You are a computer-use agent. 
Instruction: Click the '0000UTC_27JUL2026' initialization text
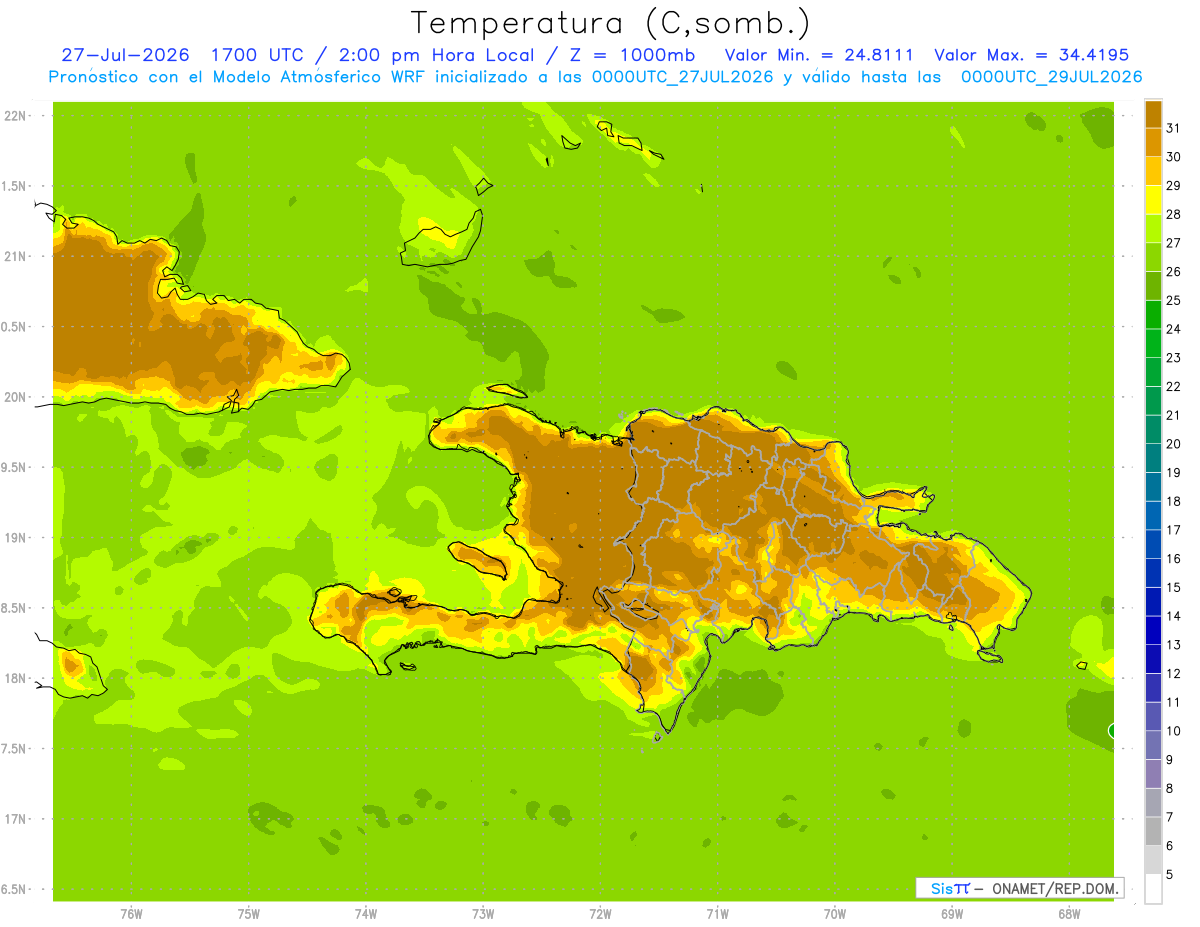[x=682, y=77]
